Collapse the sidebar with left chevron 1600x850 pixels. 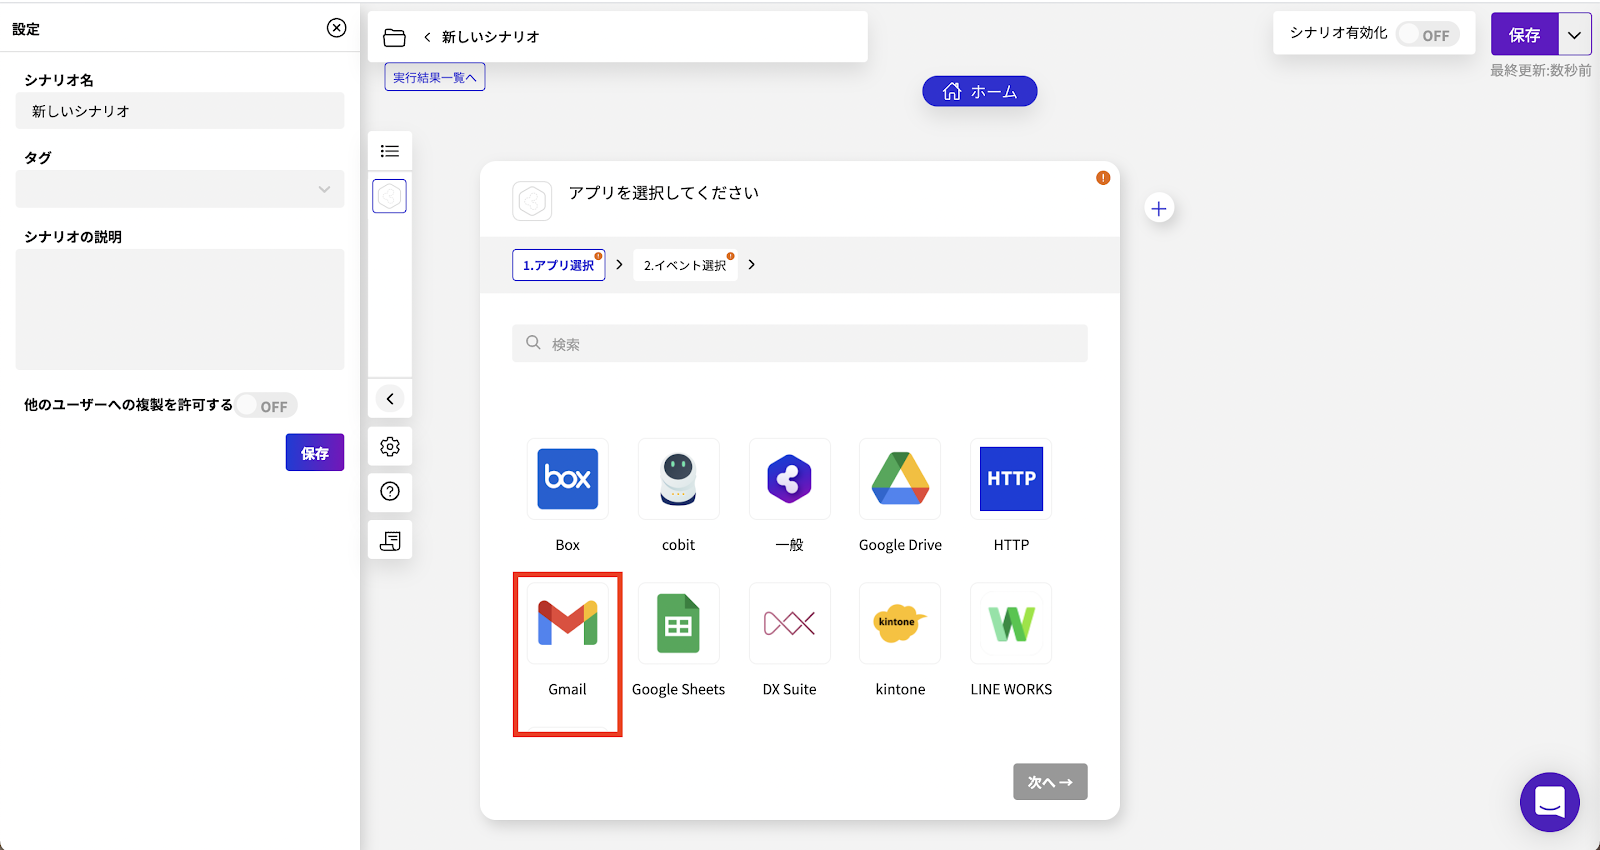click(390, 399)
